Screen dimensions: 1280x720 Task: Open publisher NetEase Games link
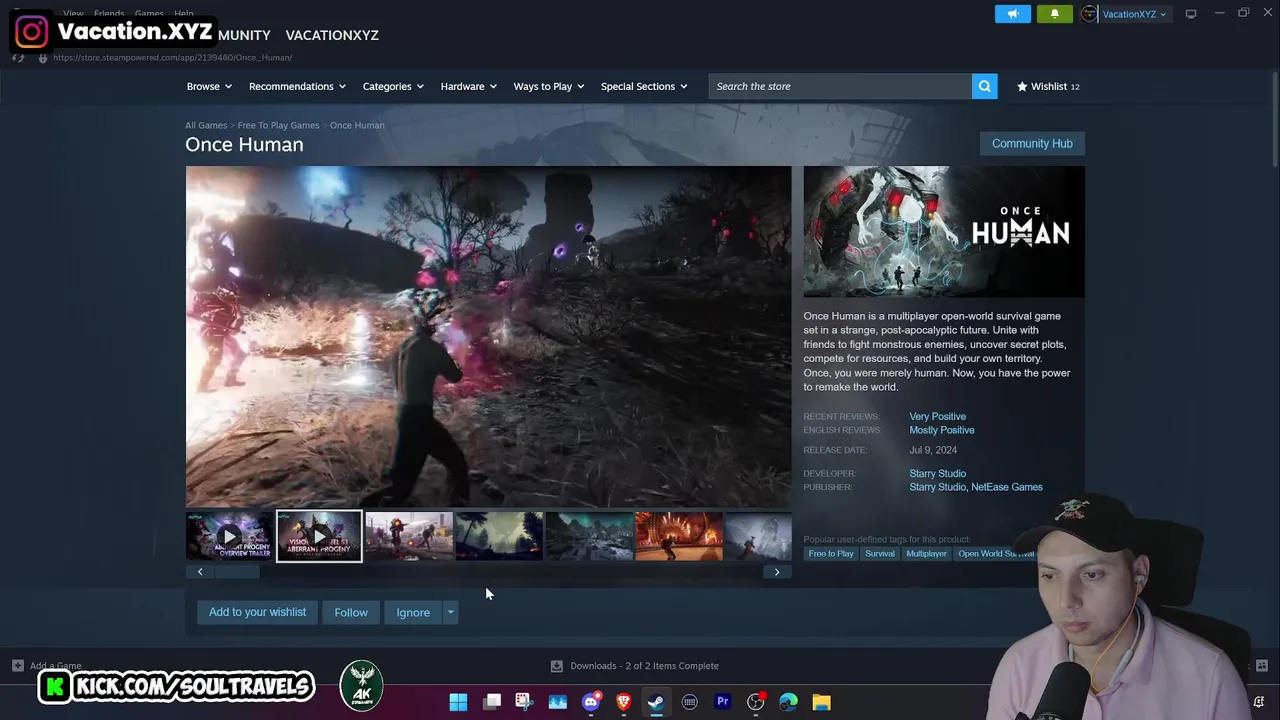[1007, 487]
